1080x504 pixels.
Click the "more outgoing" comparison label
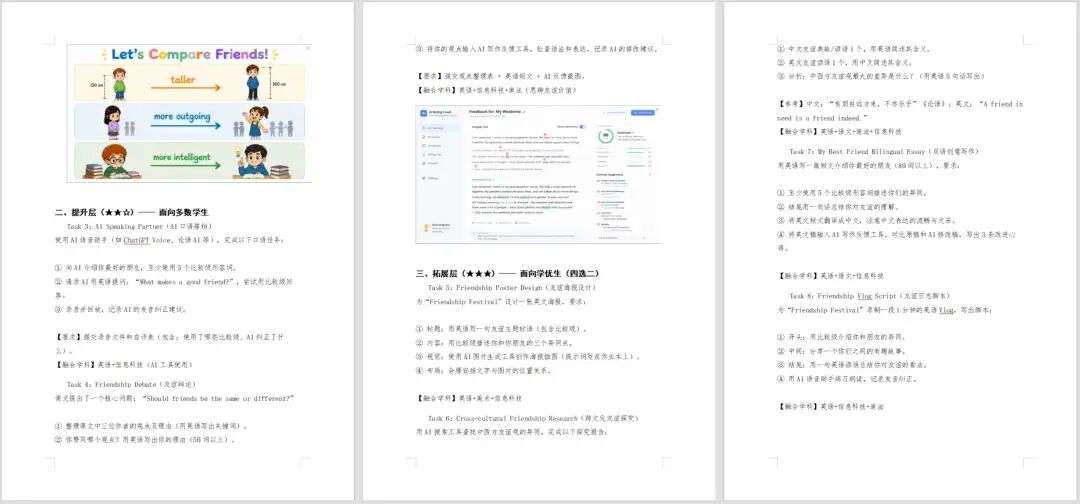pyautogui.click(x=182, y=116)
